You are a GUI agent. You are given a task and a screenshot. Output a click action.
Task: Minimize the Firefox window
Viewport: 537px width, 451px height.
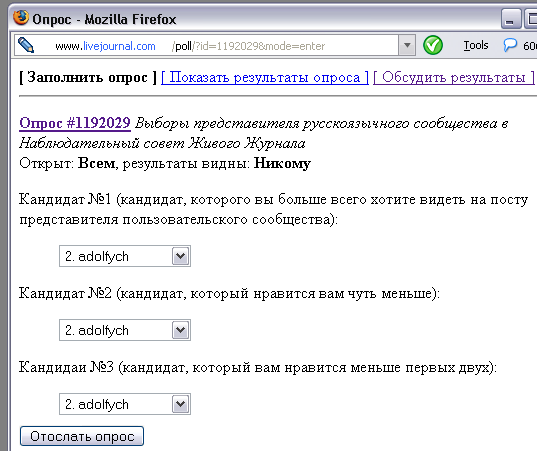[x=510, y=19]
